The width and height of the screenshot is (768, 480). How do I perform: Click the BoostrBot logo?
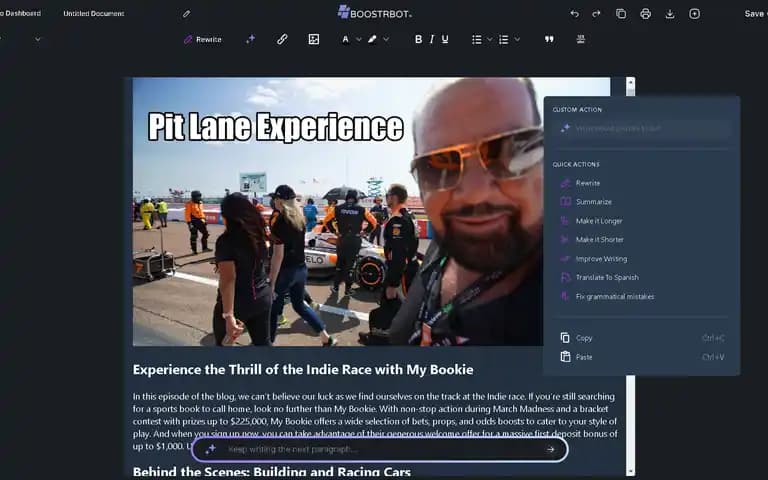click(375, 13)
